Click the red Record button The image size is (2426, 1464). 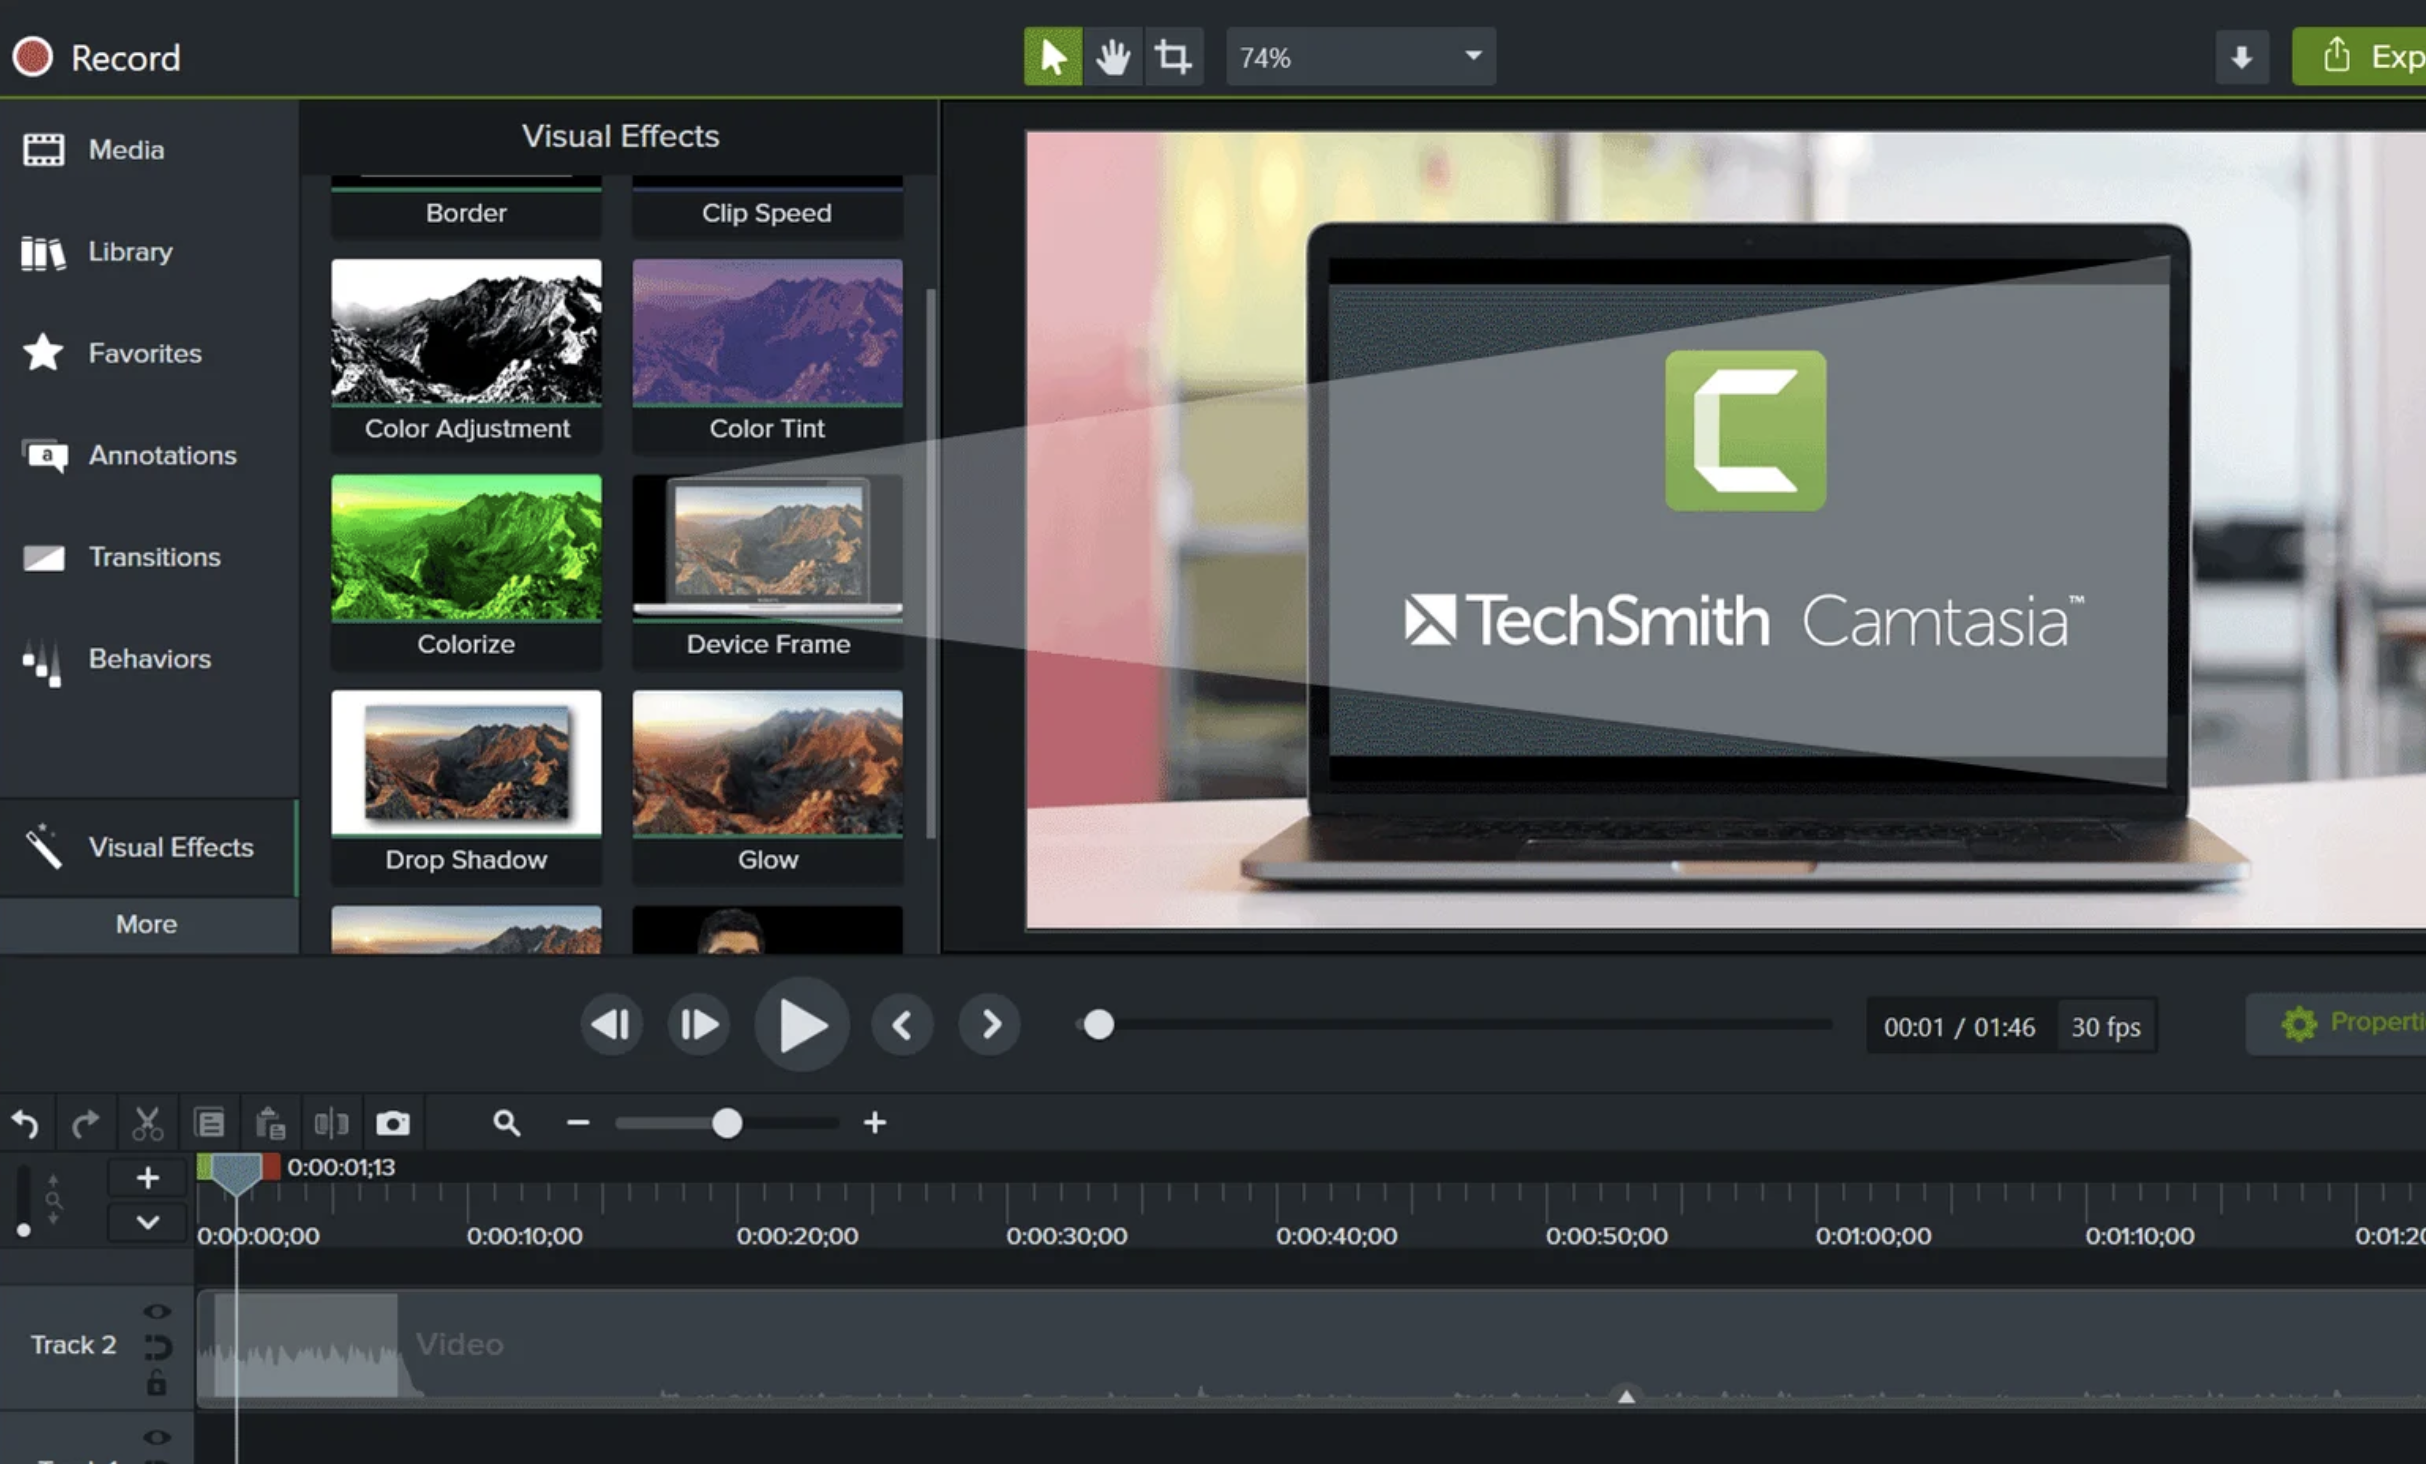coord(32,57)
